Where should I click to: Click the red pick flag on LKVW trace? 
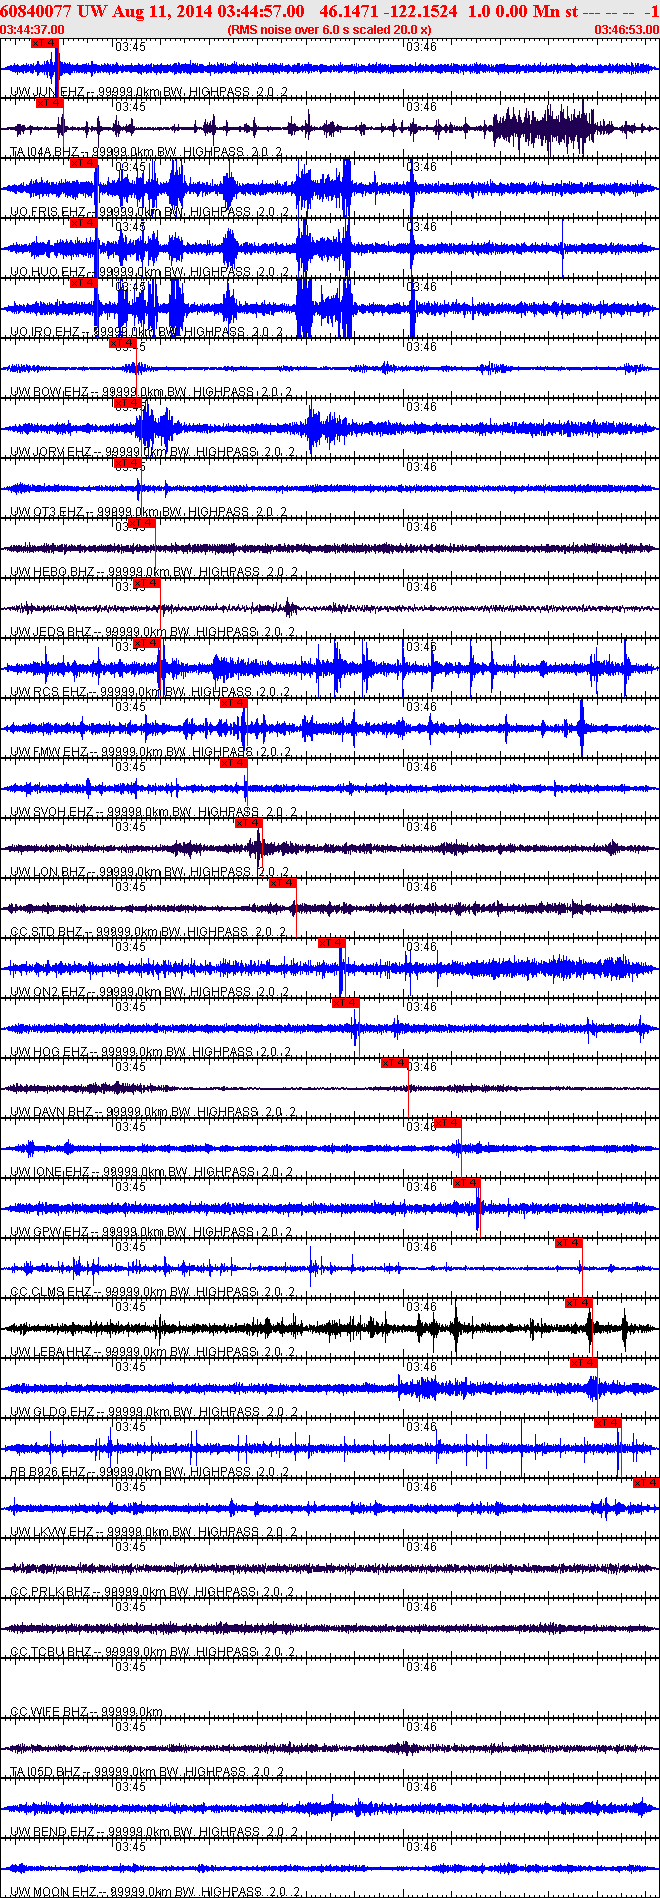pos(646,1483)
